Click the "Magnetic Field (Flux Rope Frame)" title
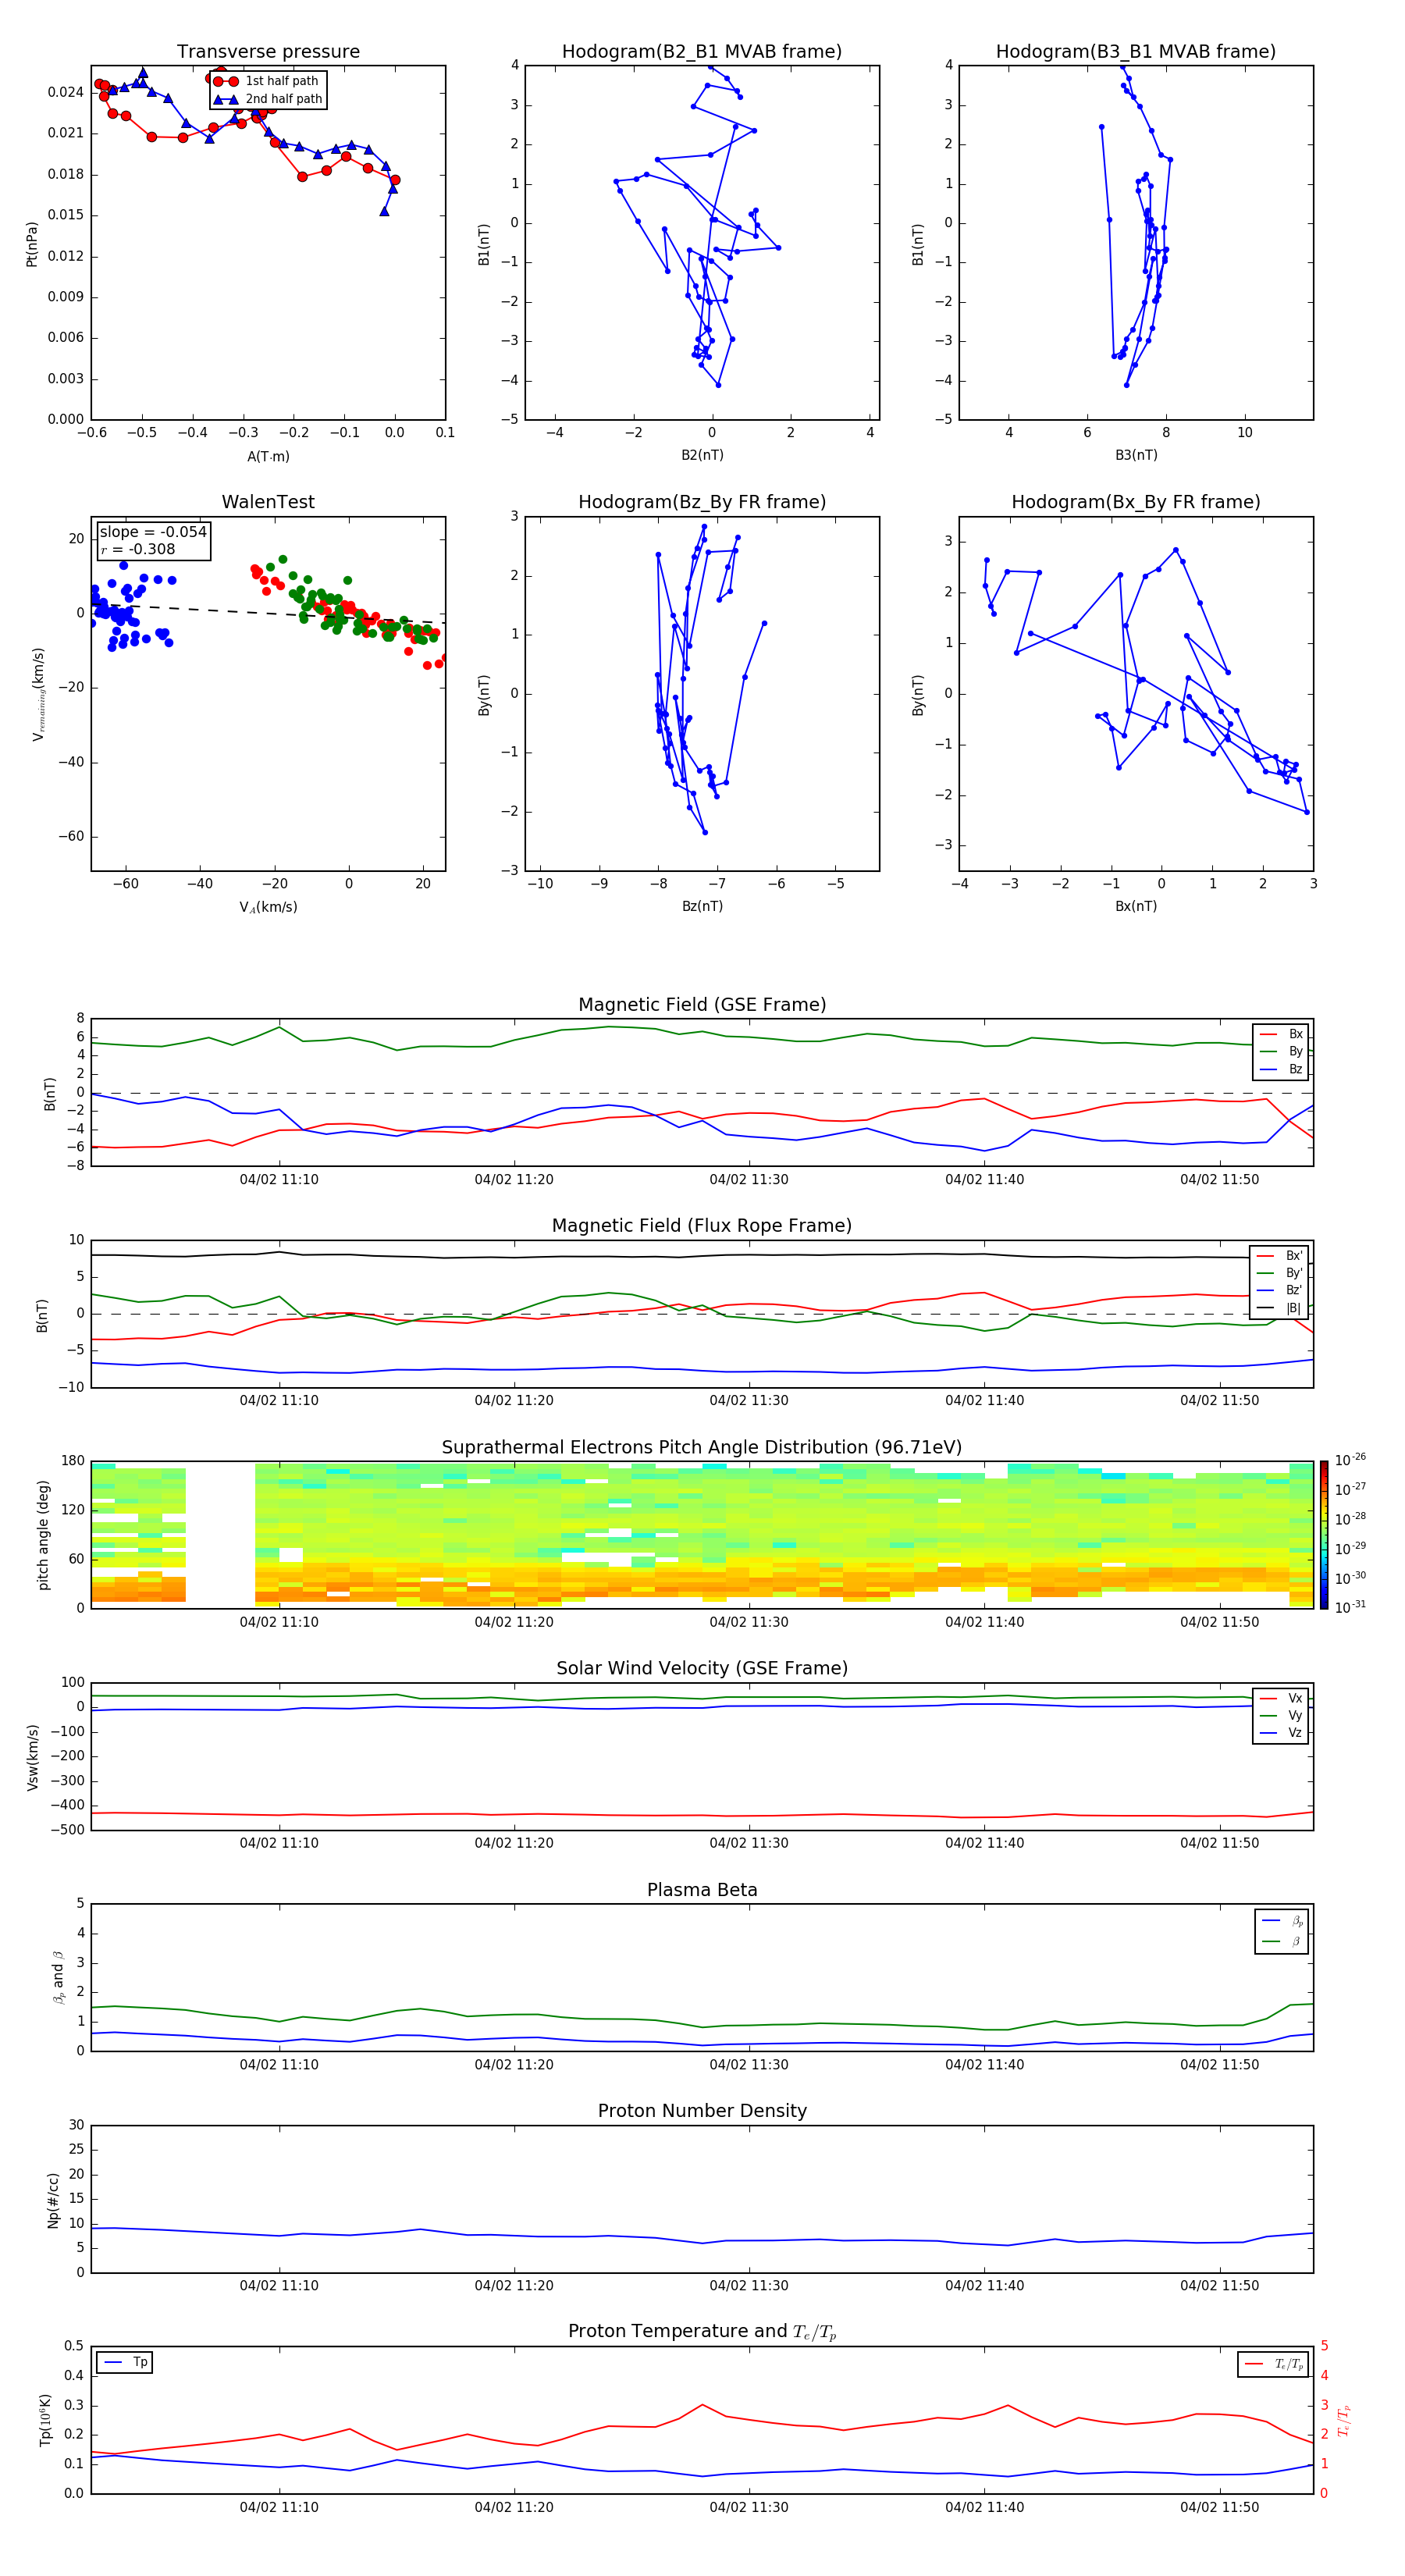 pos(702,1226)
